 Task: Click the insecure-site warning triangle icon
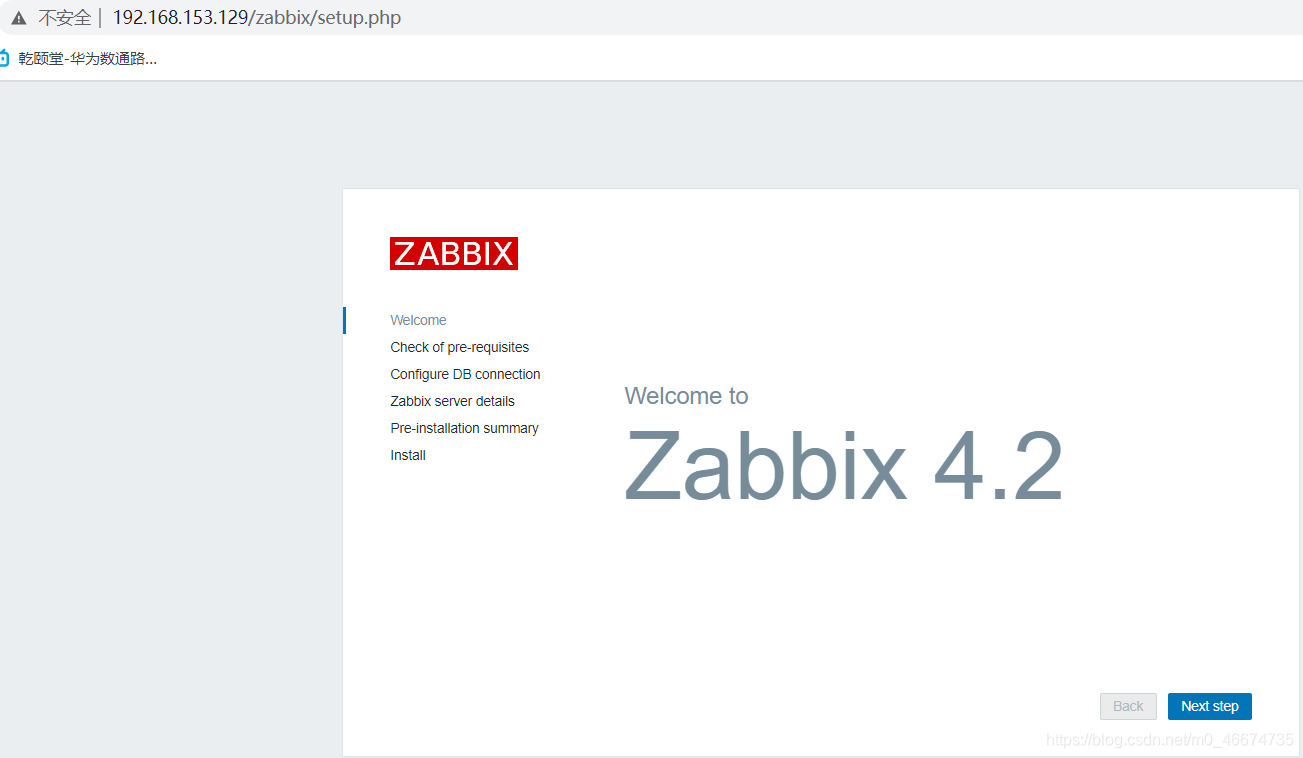[19, 18]
